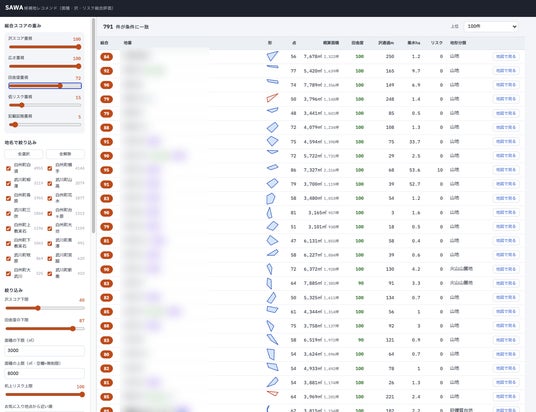Click the 全選択 select-all places button
Viewport: 536px width, 412px height.
point(24,154)
